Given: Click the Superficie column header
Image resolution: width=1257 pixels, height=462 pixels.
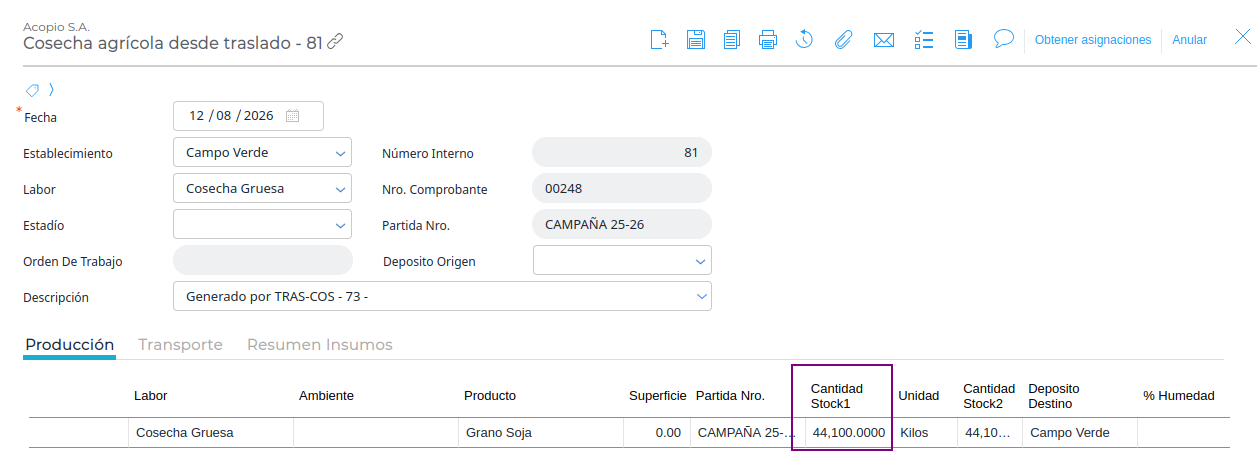Looking at the screenshot, I should pyautogui.click(x=658, y=396).
